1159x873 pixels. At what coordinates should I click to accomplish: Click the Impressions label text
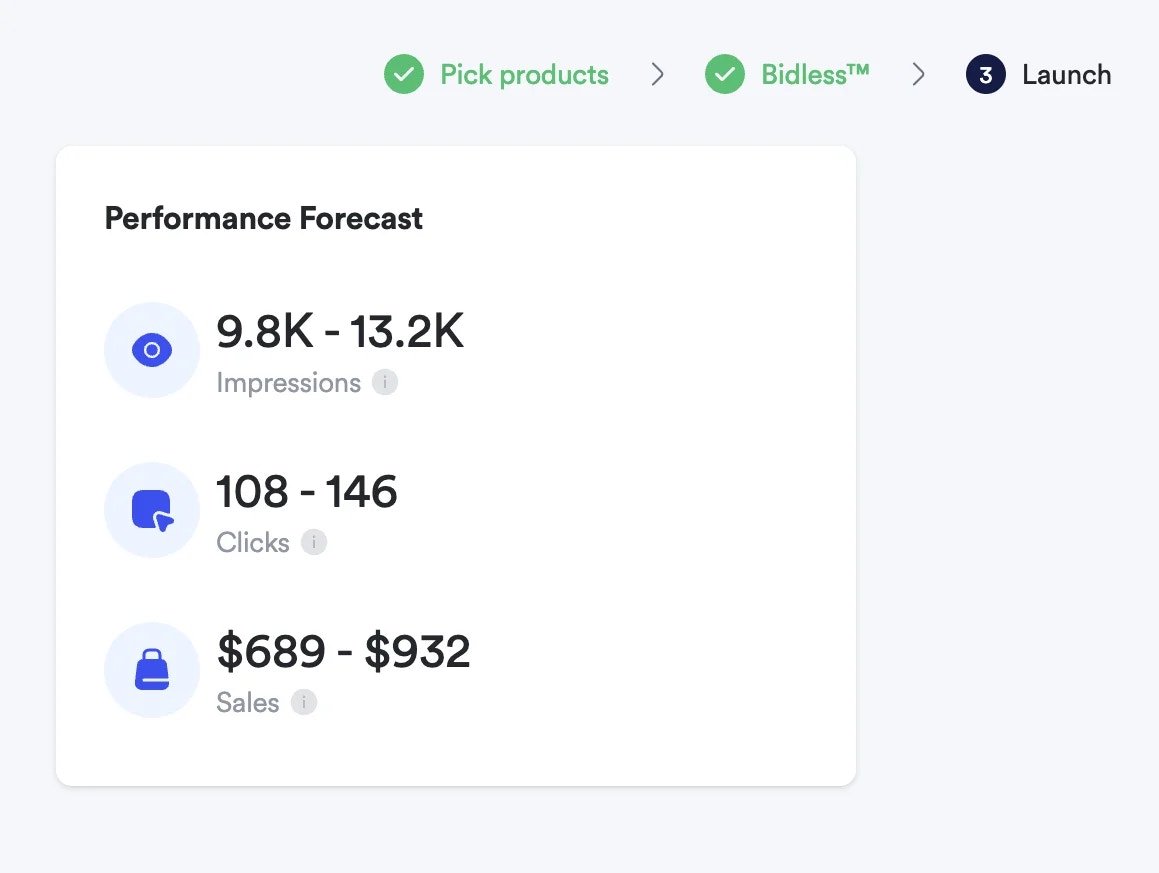pos(288,382)
